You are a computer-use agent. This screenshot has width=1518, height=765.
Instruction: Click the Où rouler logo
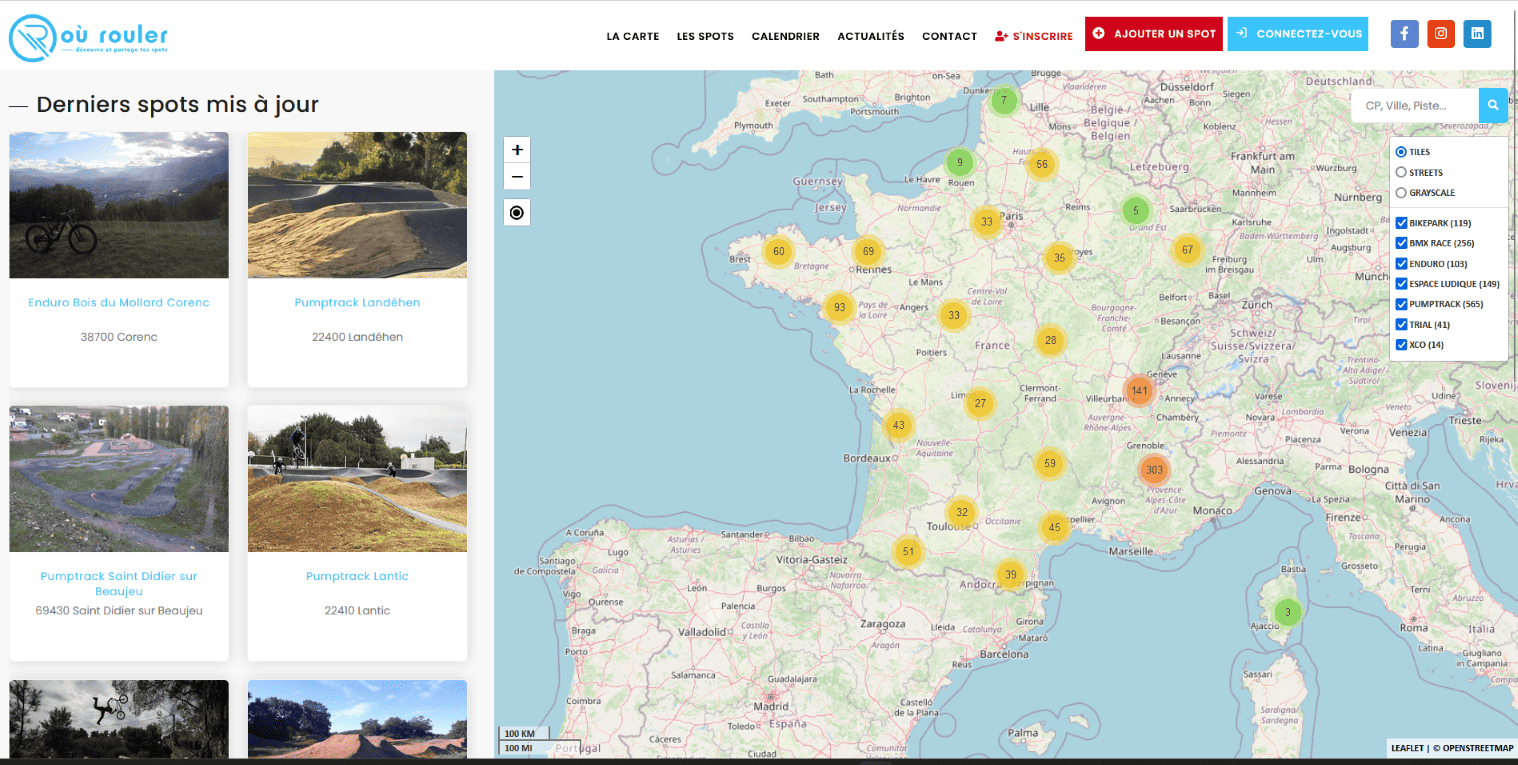[89, 38]
